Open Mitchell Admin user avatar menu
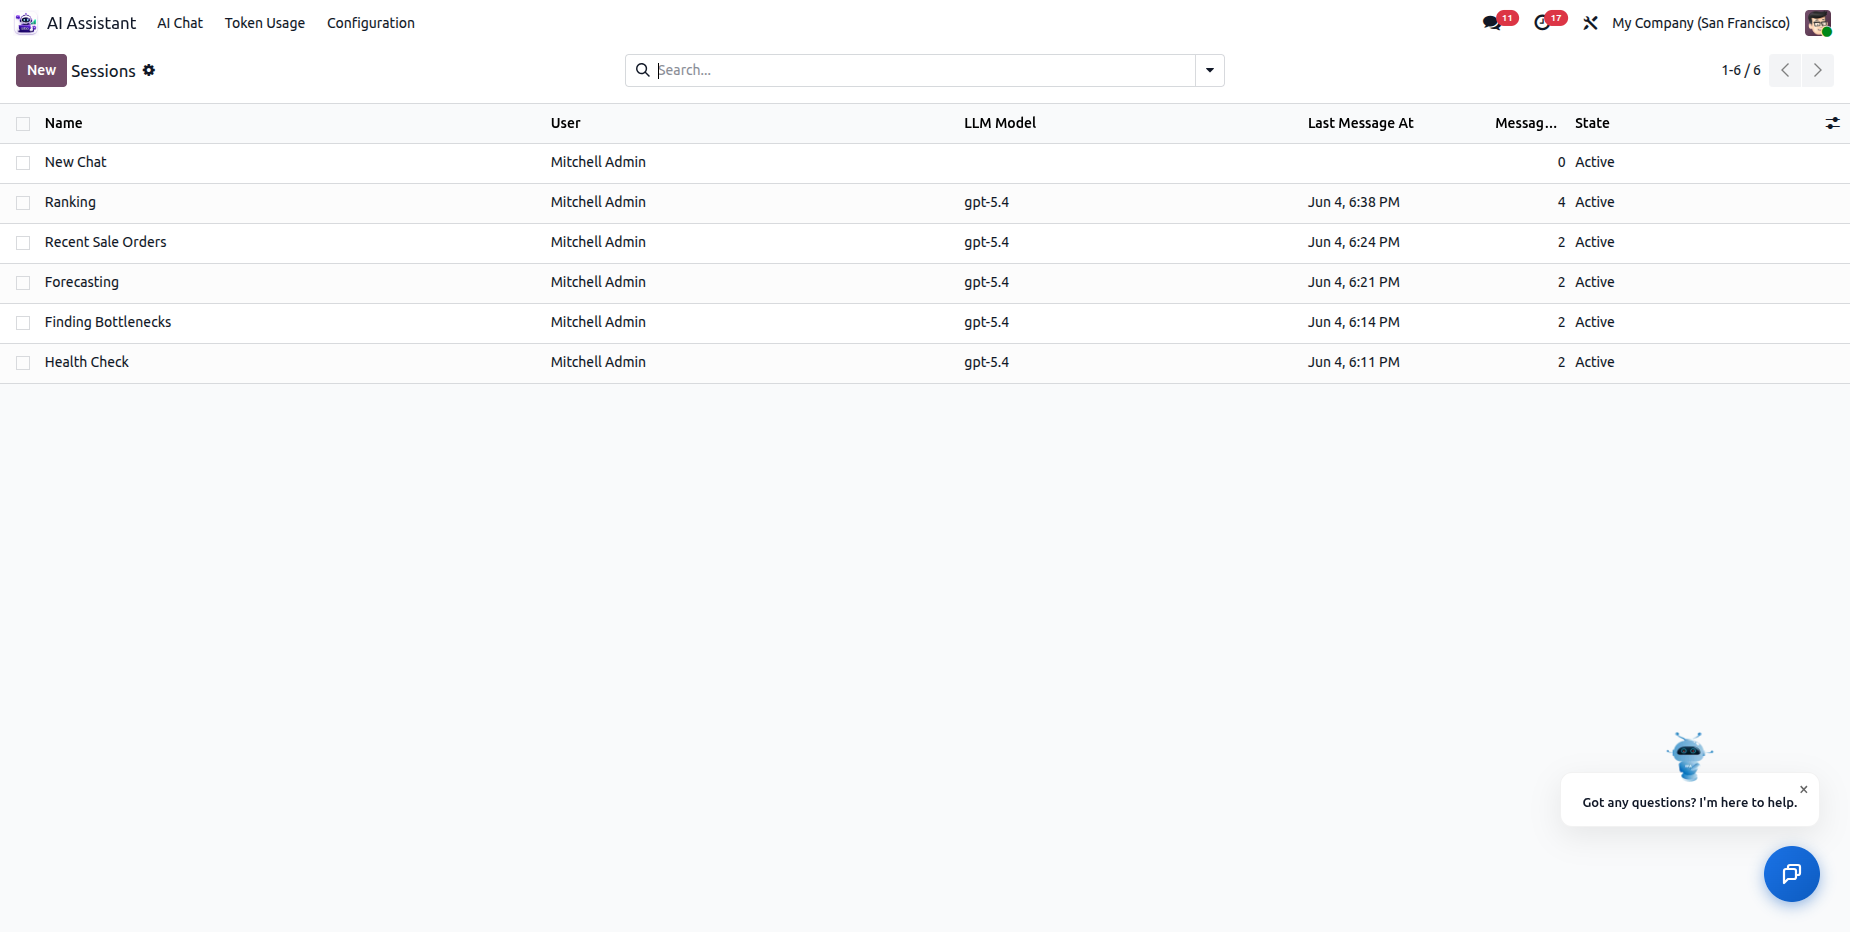The width and height of the screenshot is (1850, 932). [x=1818, y=23]
